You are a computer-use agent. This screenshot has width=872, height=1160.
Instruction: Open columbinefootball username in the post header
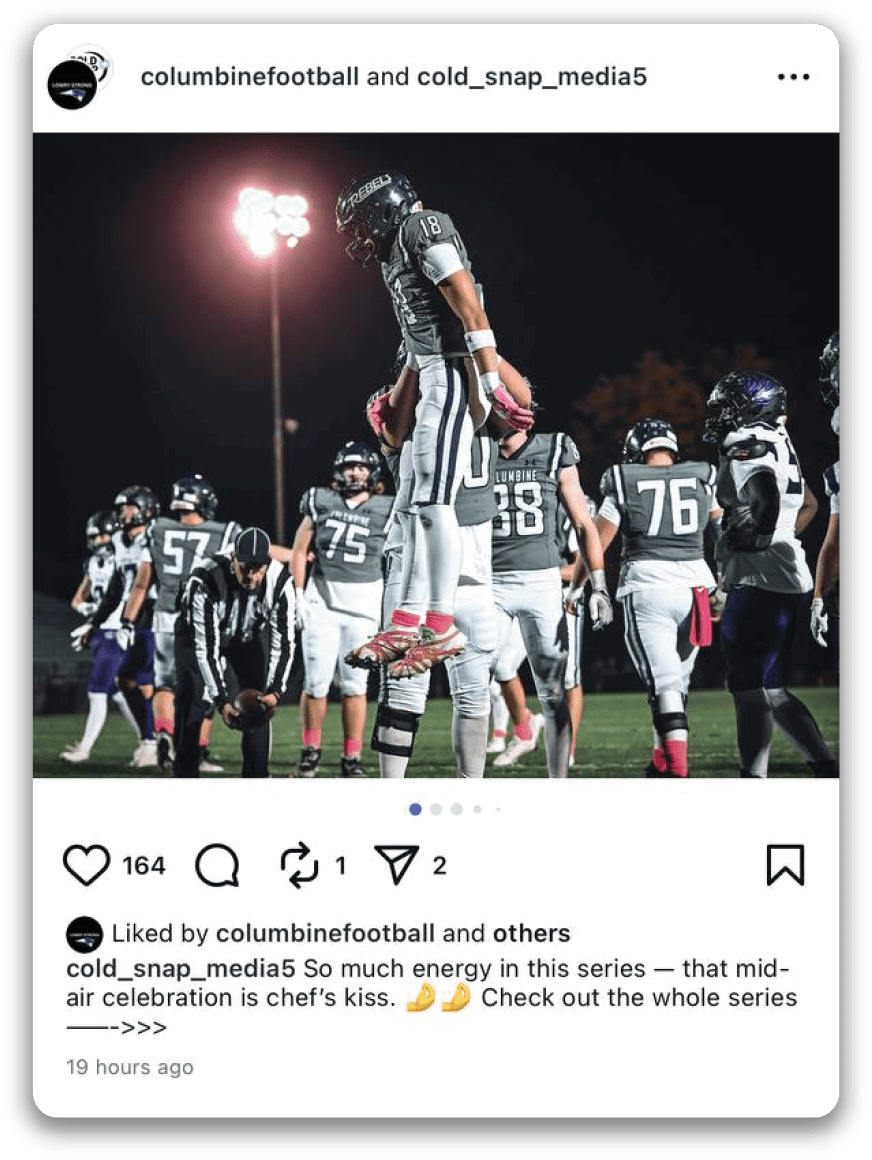[x=250, y=77]
